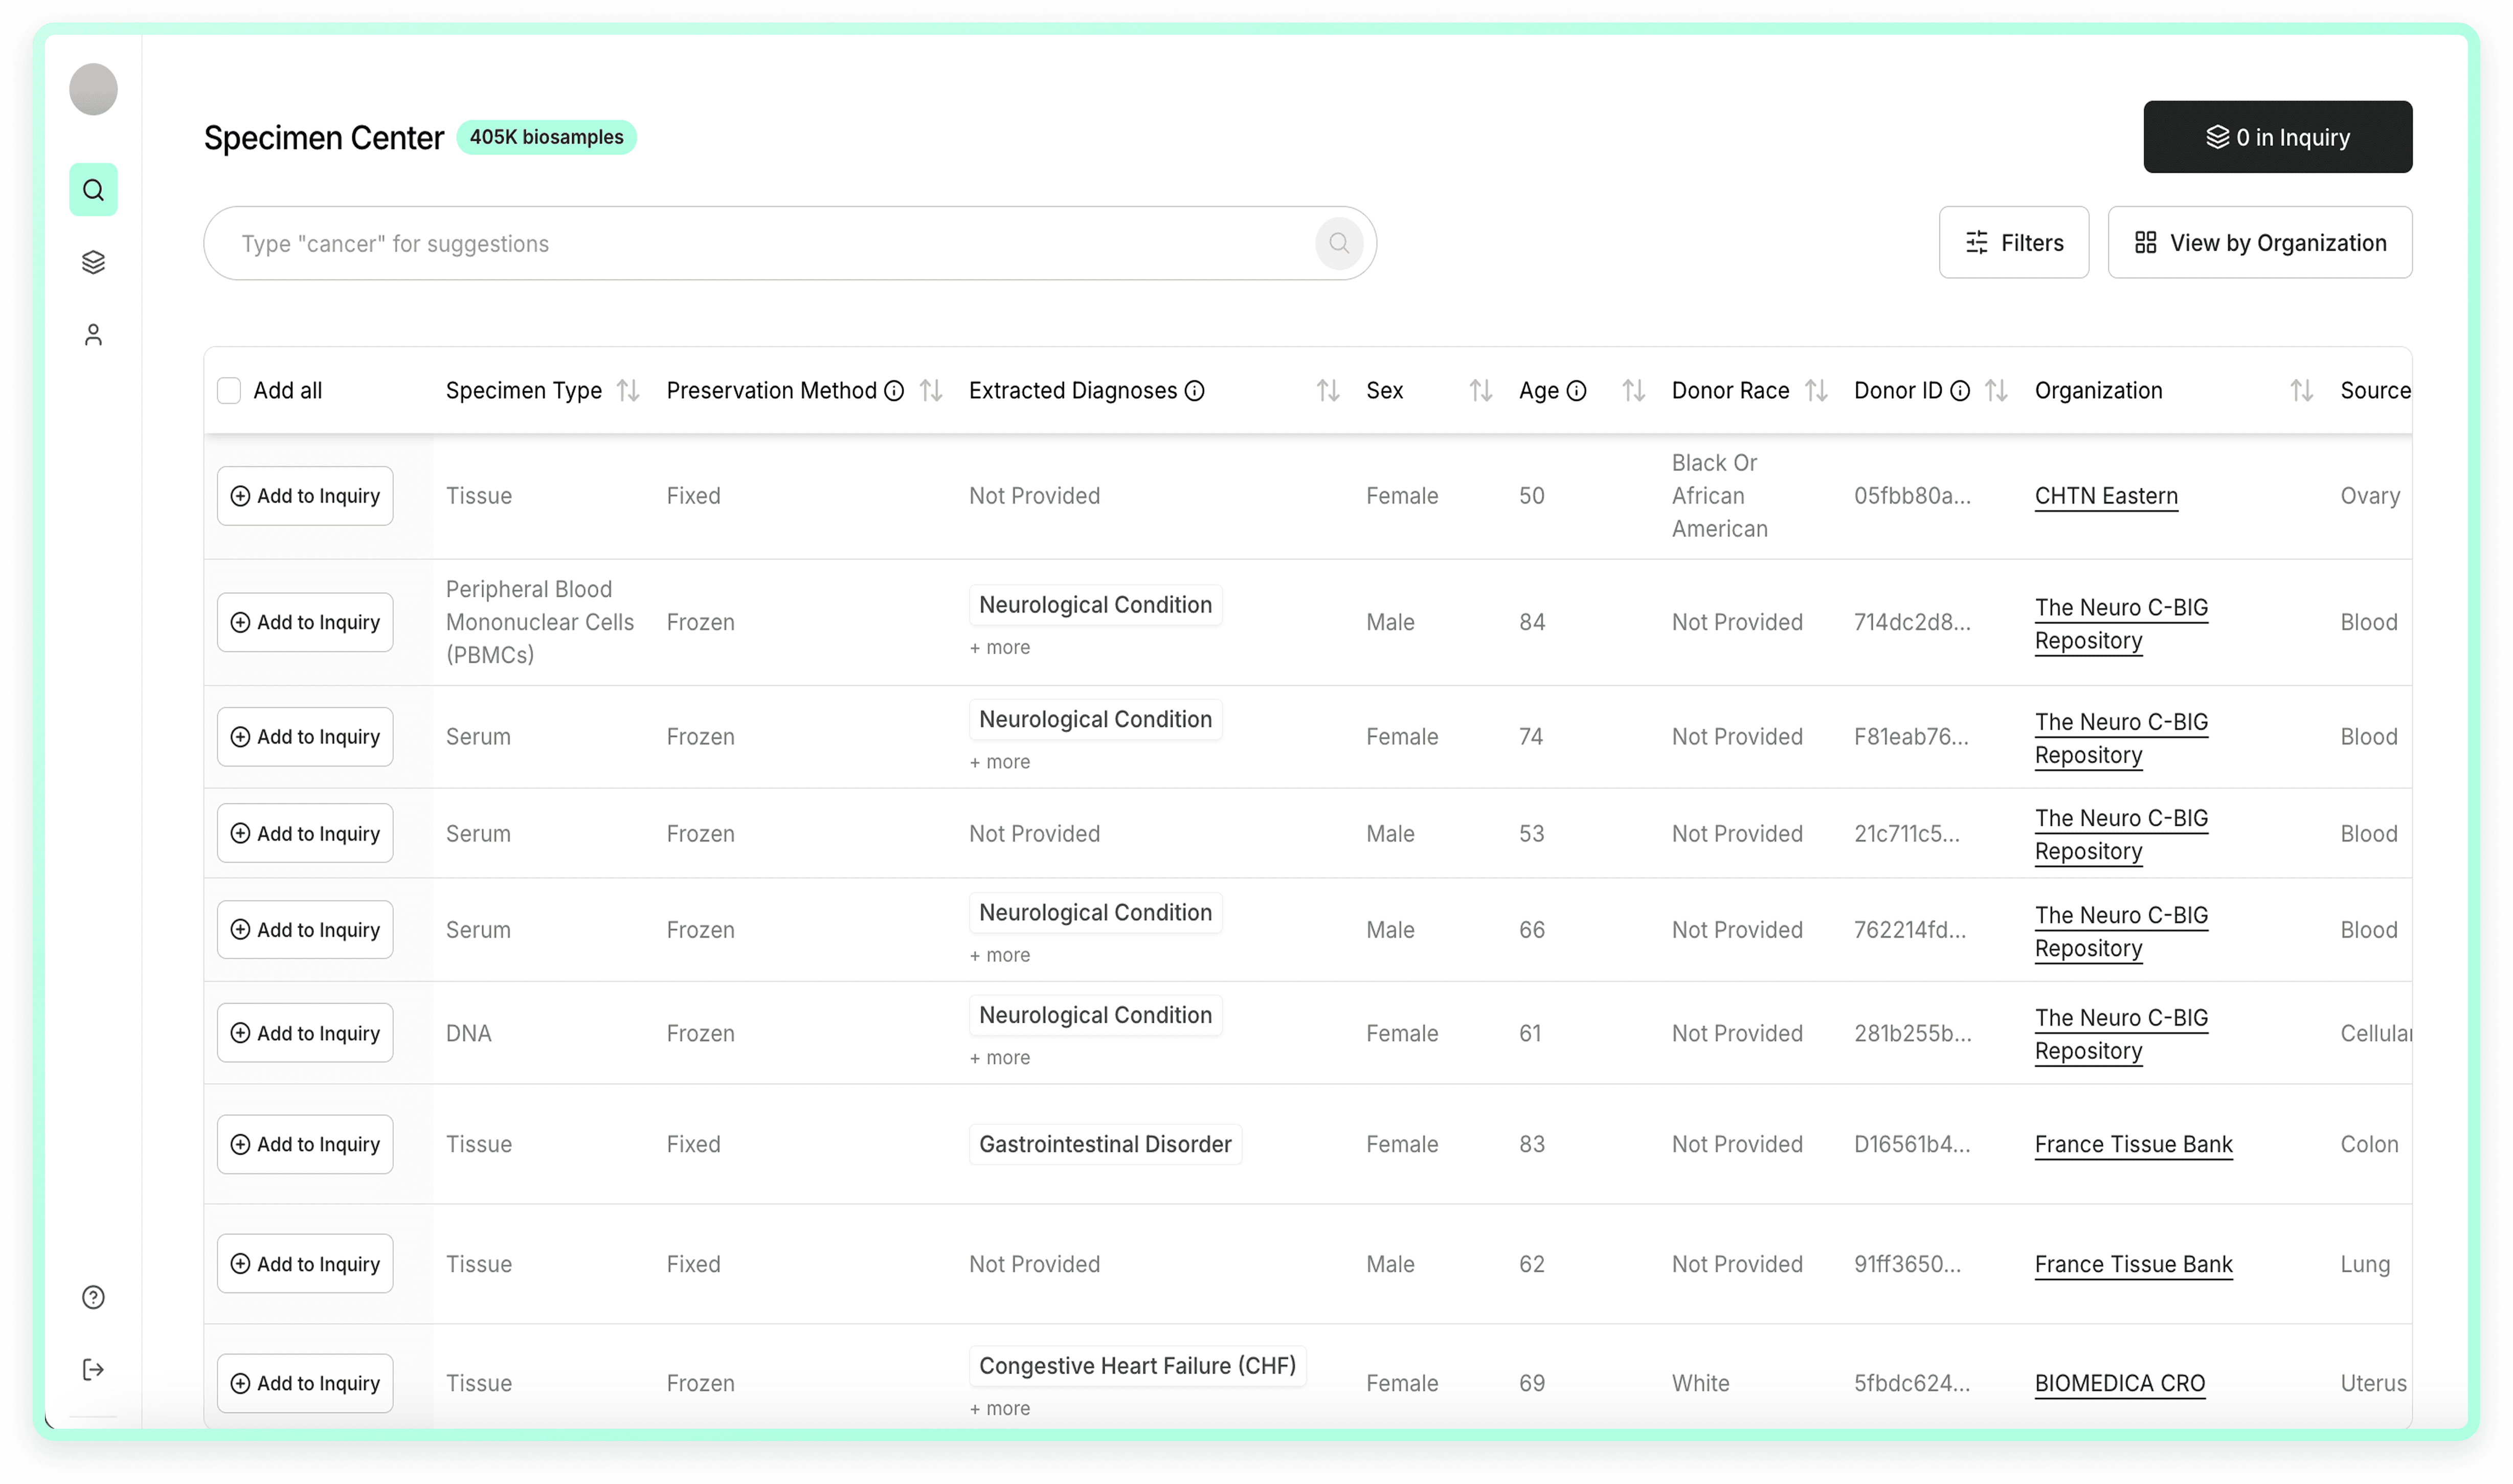Open the user profile sidebar icon
2513x1484 pixels.
93,334
